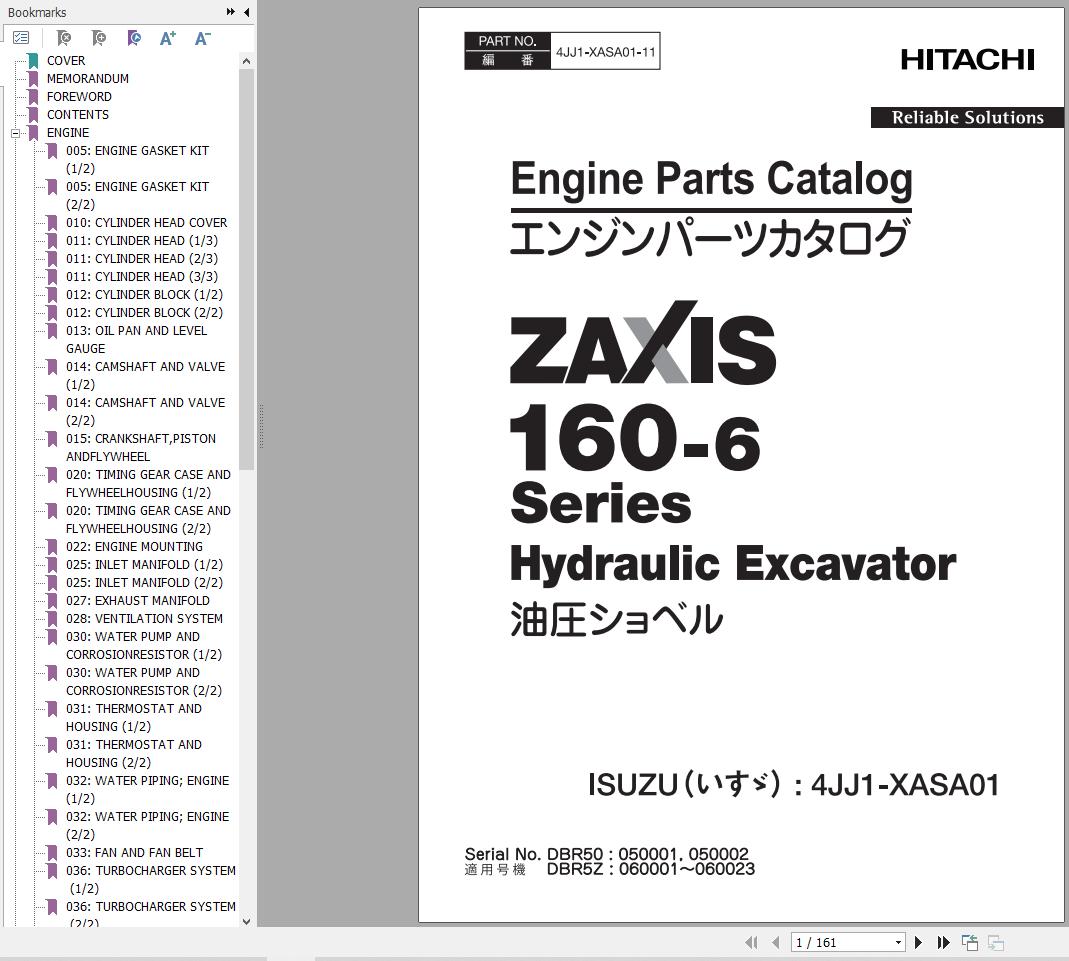Screen dimensions: 1069x961
Task: Open 033: FAN AND FAN BELT bookmark
Action: 134,853
